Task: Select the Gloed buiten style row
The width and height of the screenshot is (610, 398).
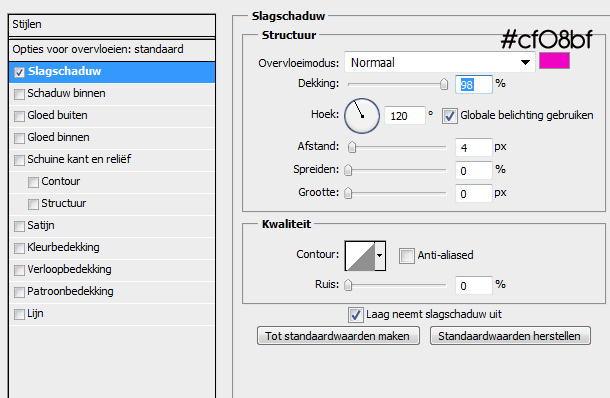Action: point(112,116)
